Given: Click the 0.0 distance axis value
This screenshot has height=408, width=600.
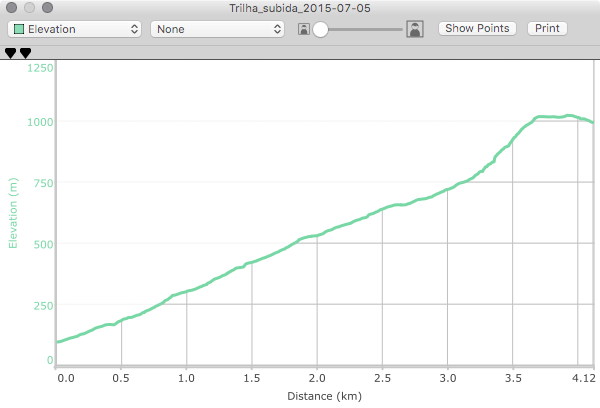Looking at the screenshot, I should click(66, 378).
